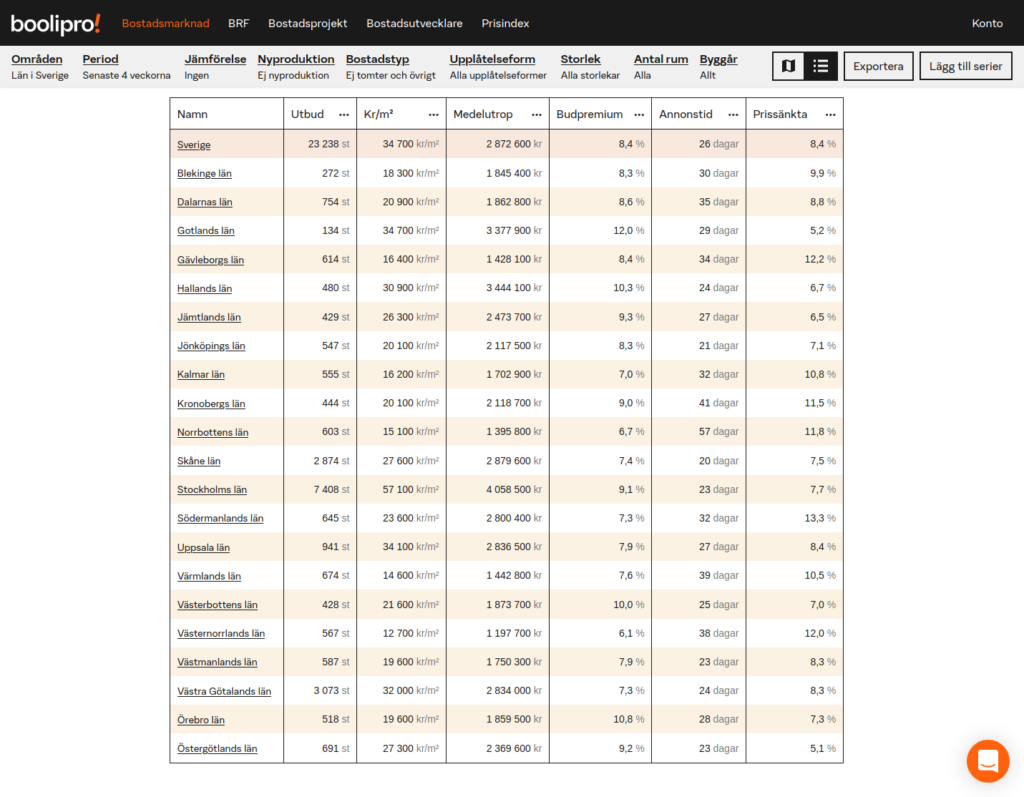The image size is (1024, 797).
Task: Open the Medelutrop column ellipsis menu
Action: click(536, 114)
